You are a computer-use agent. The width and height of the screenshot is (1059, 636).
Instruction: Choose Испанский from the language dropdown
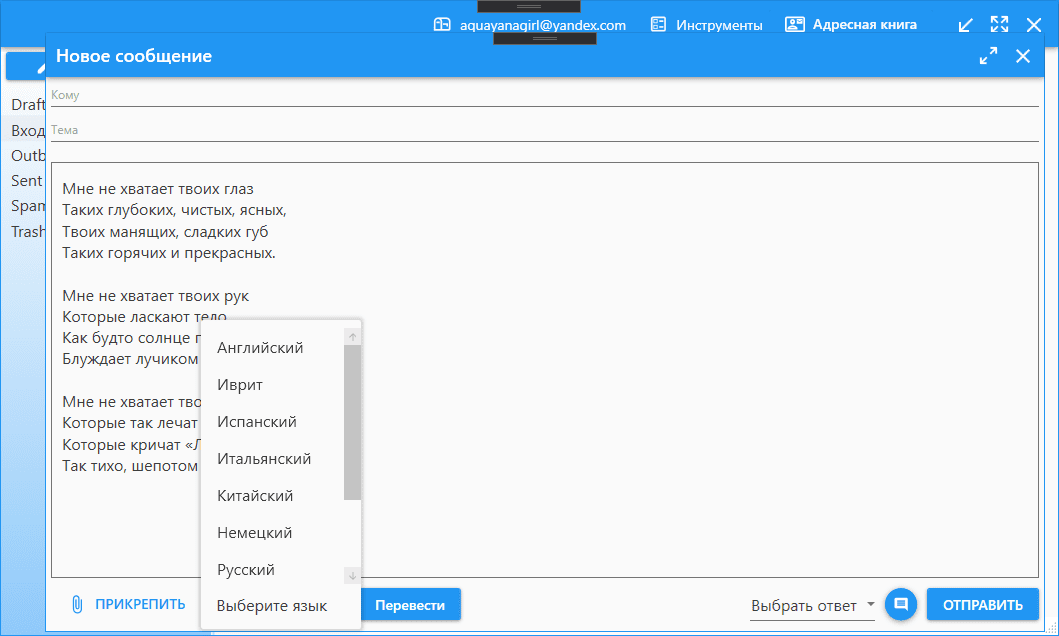tap(257, 422)
